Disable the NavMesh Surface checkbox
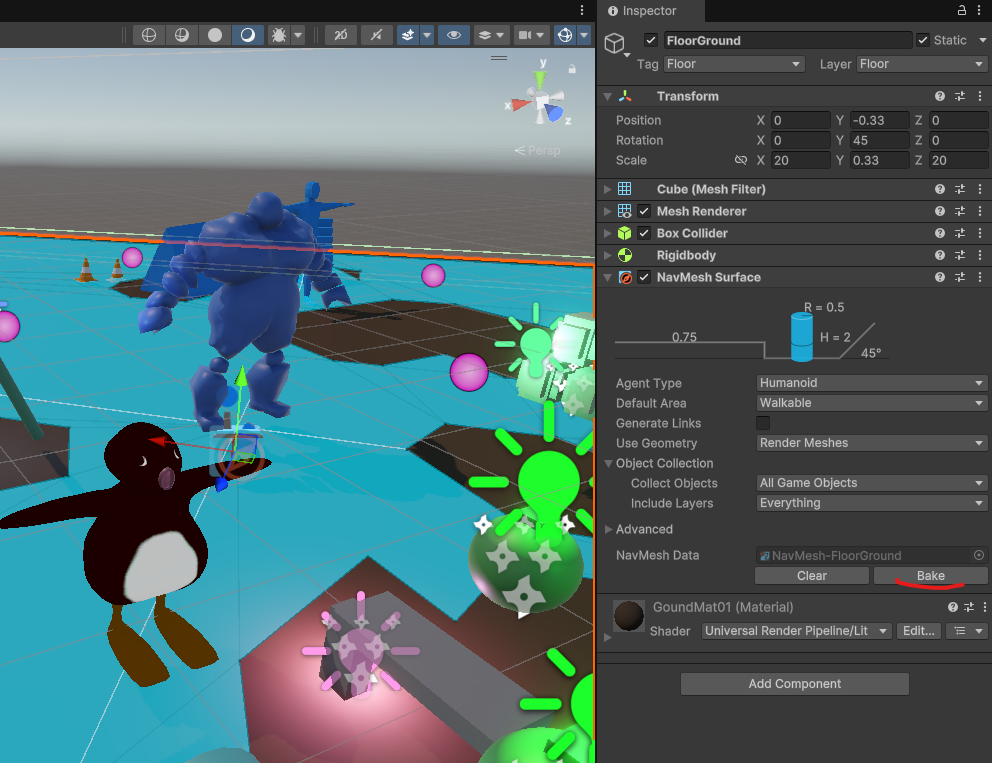The width and height of the screenshot is (992, 763). 644,277
